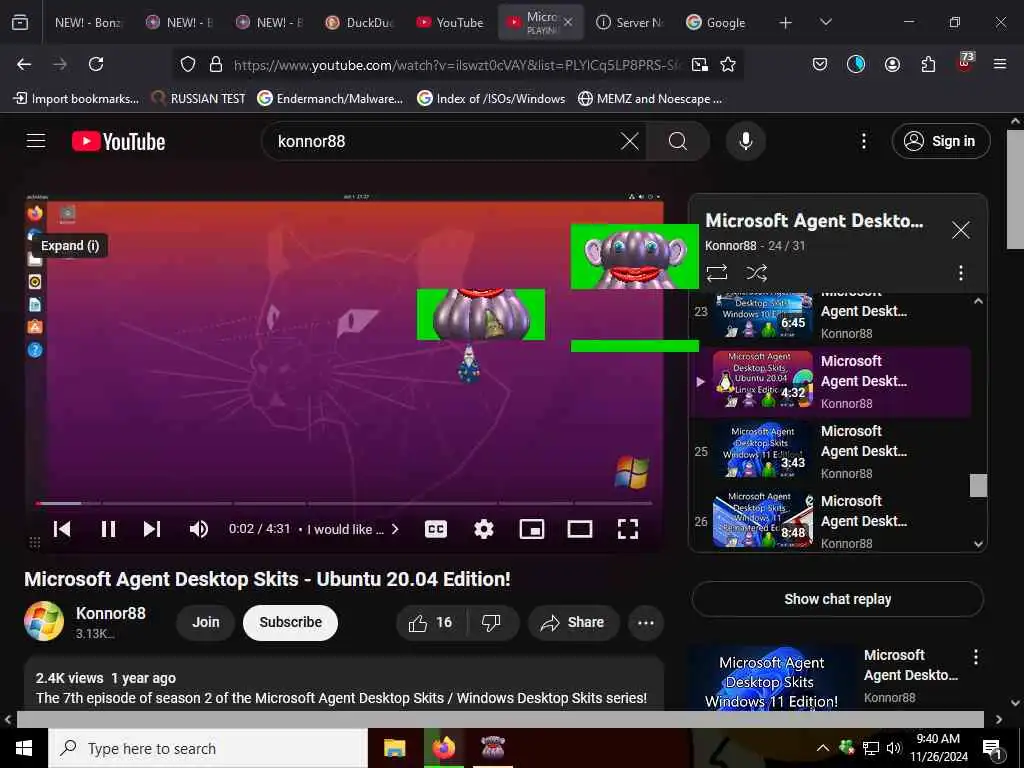Click the Sign in button
Viewport: 1024px width, 768px height.
(940, 141)
